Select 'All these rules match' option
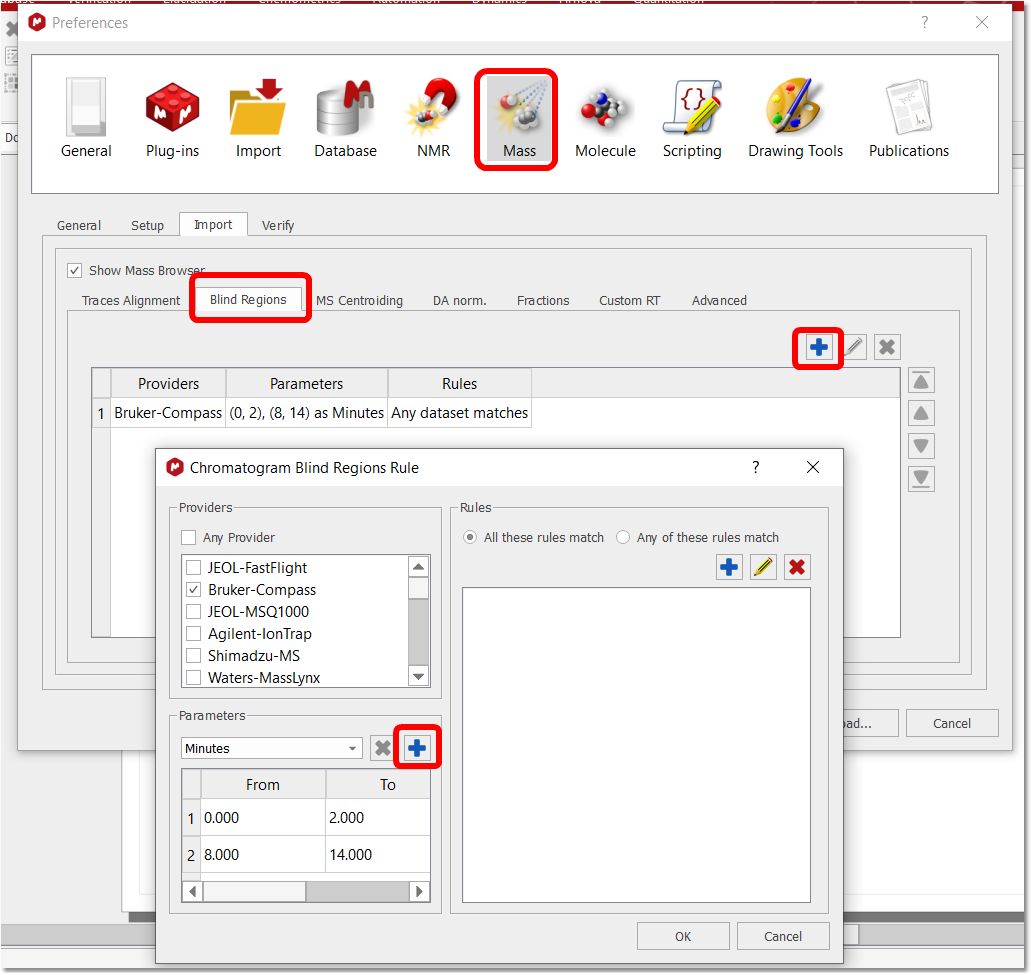 click(x=470, y=538)
